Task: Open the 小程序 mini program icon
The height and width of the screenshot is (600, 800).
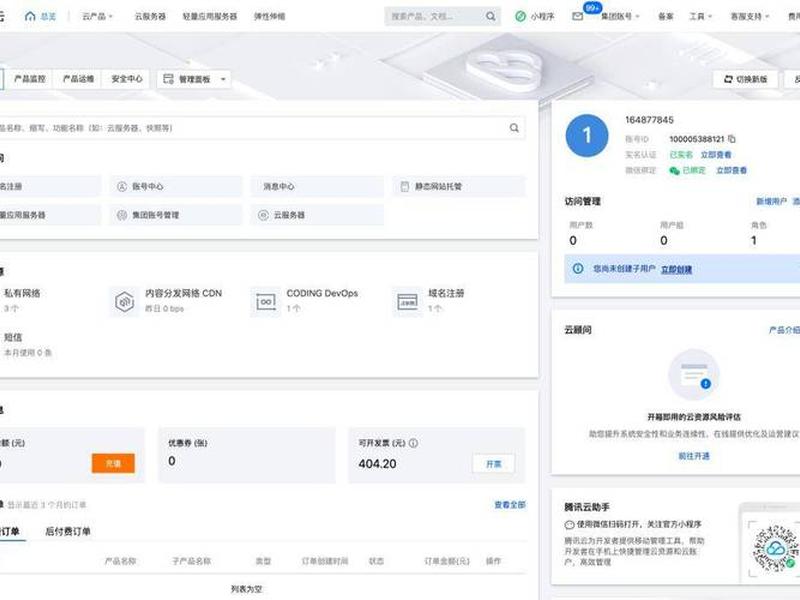Action: [520, 16]
